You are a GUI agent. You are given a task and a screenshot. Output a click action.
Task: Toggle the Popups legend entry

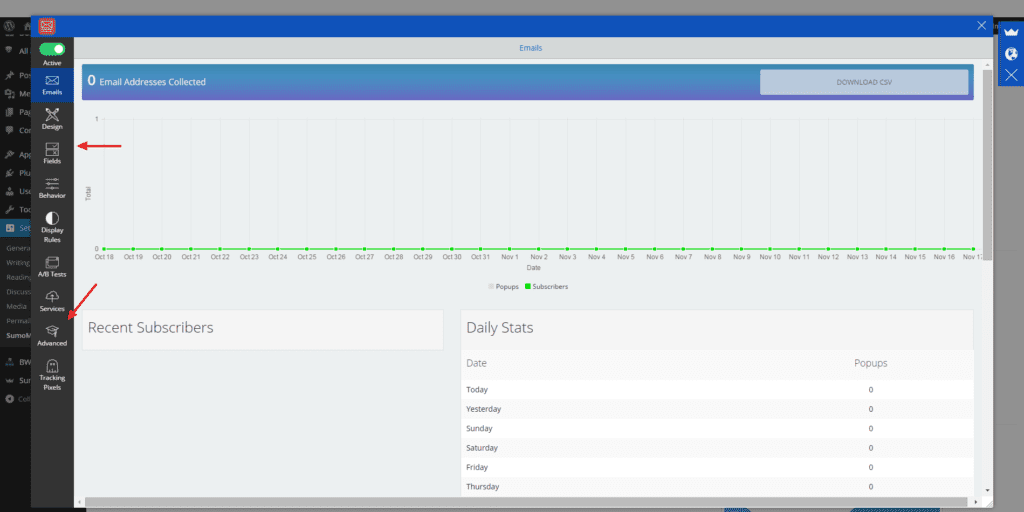tap(503, 286)
